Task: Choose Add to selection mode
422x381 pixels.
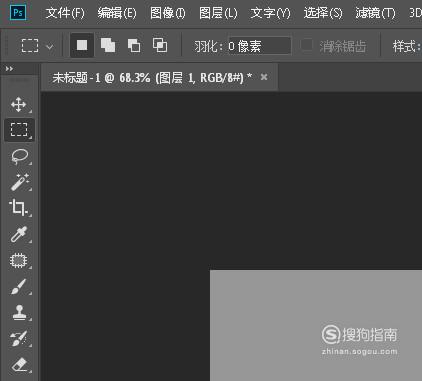Action: pos(108,45)
